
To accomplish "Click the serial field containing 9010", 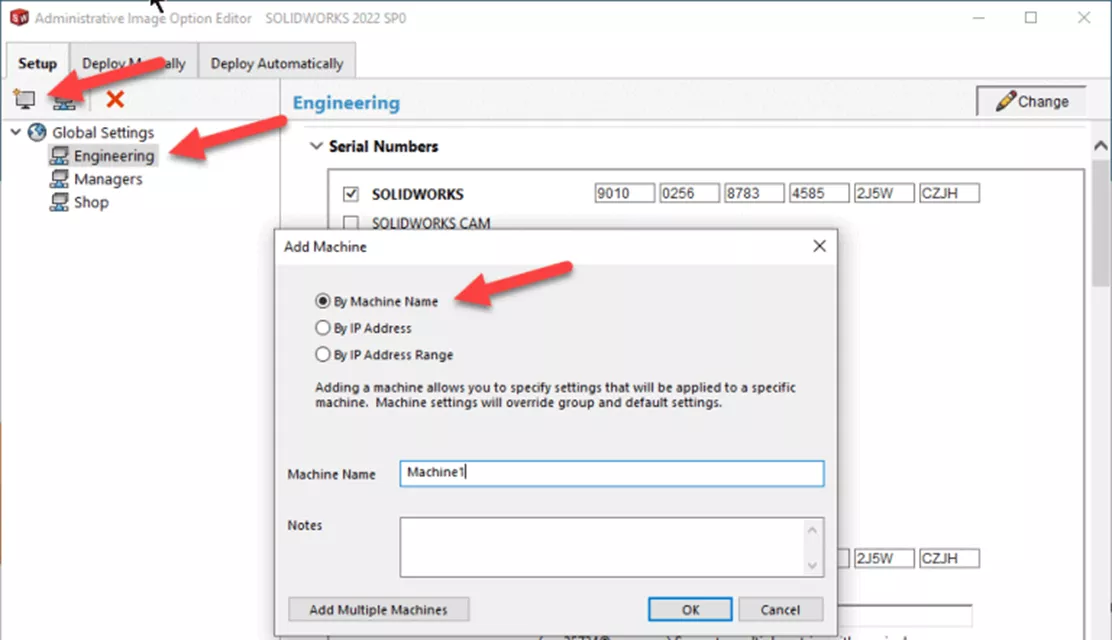I will (x=624, y=193).
